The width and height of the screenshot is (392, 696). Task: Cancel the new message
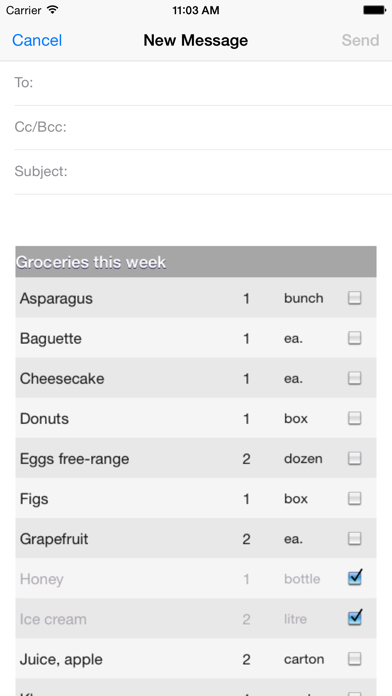tap(37, 40)
